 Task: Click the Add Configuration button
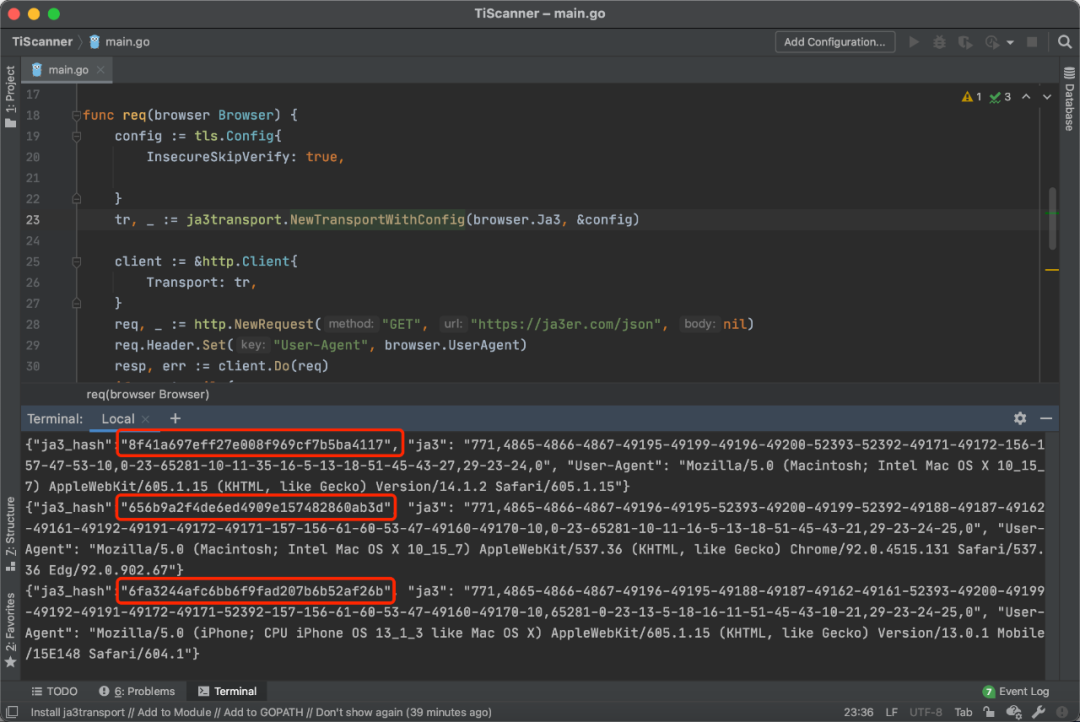pos(834,42)
